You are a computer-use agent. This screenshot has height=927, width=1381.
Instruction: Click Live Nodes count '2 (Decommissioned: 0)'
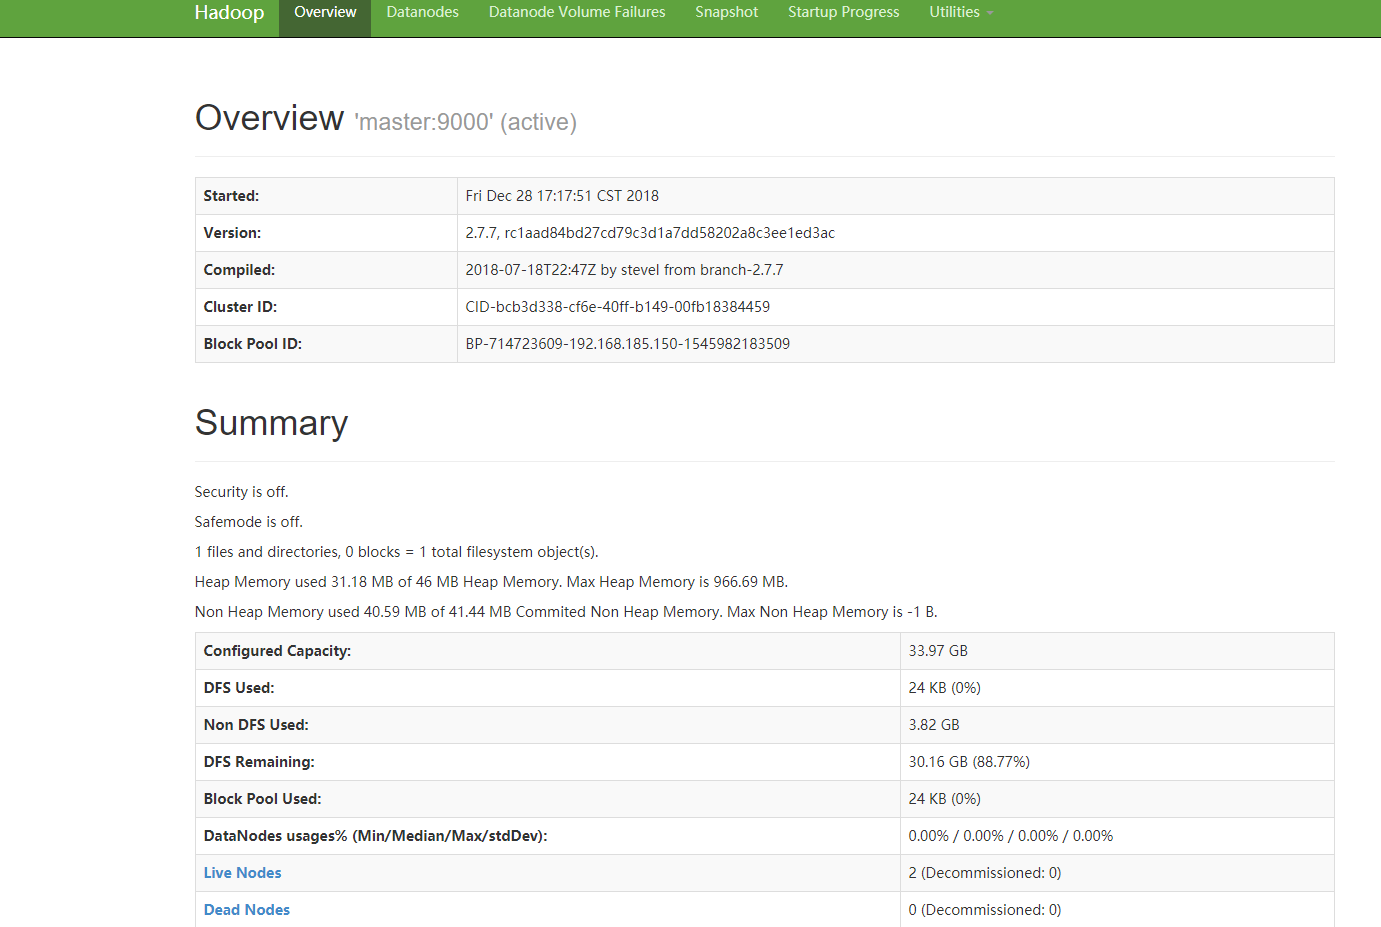coord(985,873)
